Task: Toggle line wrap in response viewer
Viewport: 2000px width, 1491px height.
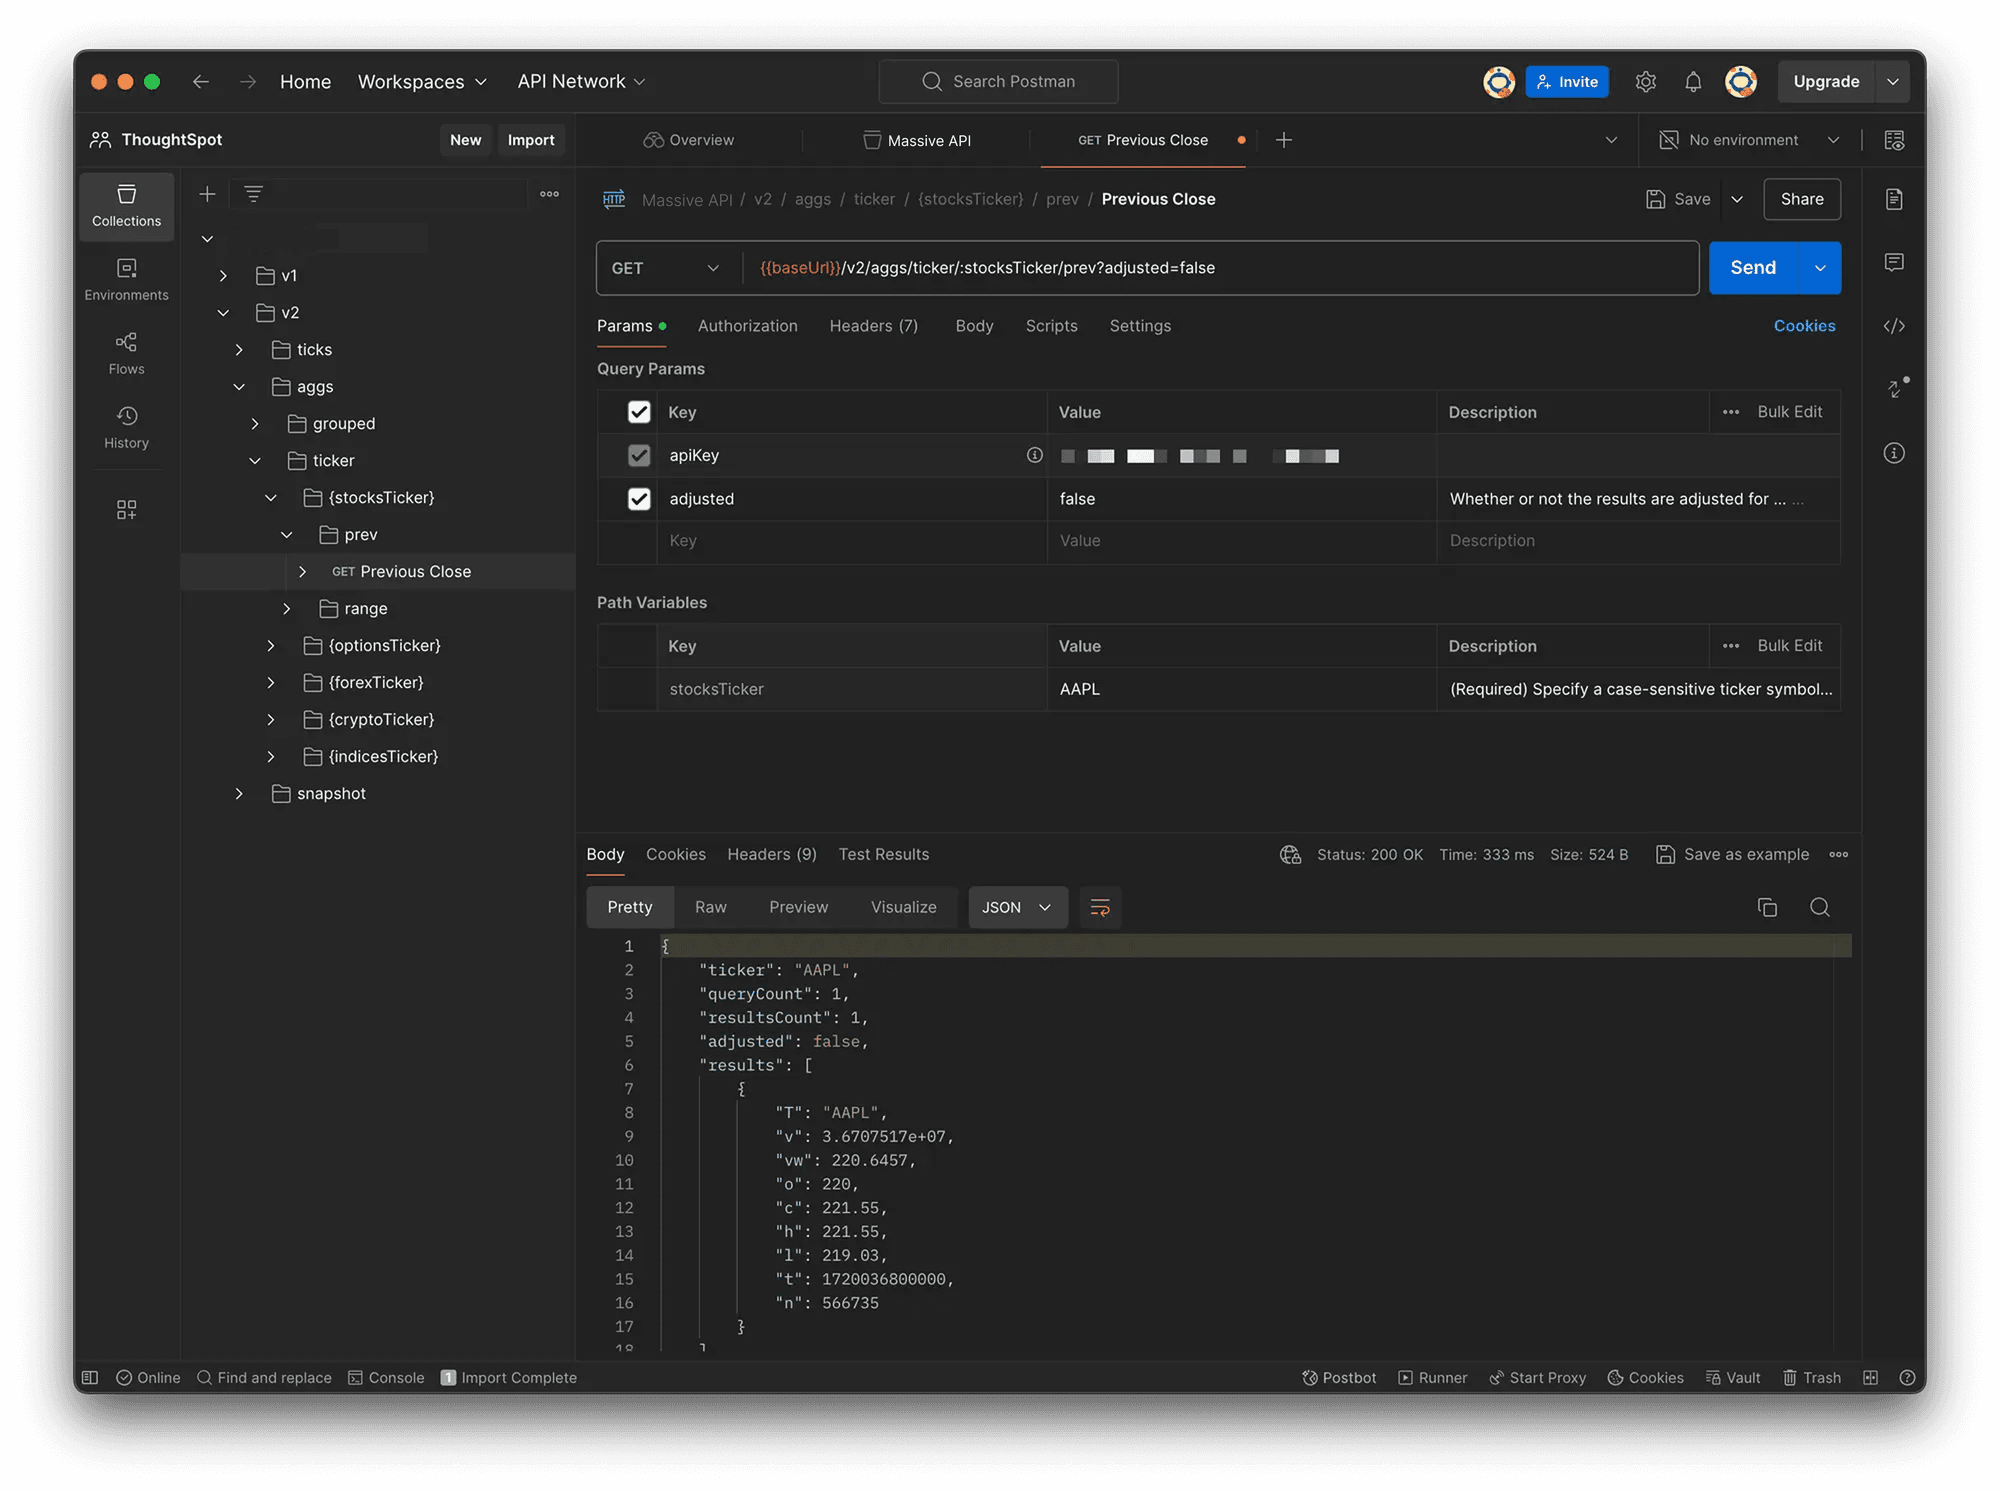Action: [x=1100, y=907]
